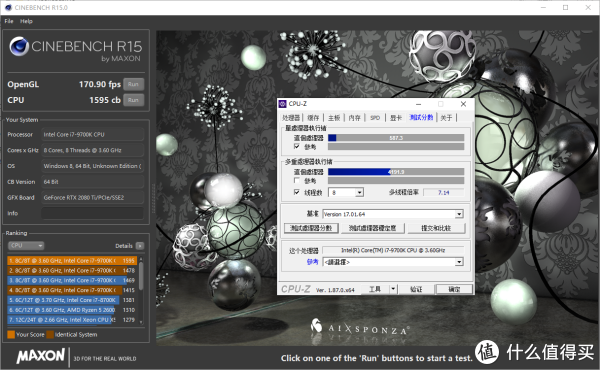
Task: Expand the CPU ranking type dropdown
Action: click(26, 246)
